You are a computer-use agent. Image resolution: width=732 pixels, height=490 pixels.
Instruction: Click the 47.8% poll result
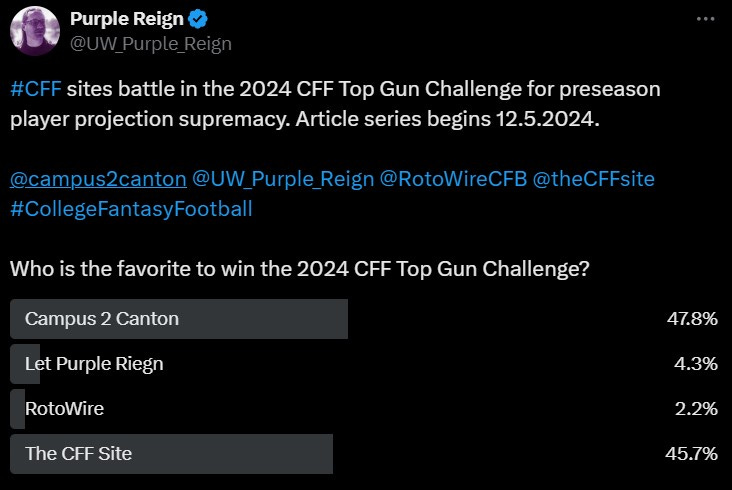click(x=692, y=319)
